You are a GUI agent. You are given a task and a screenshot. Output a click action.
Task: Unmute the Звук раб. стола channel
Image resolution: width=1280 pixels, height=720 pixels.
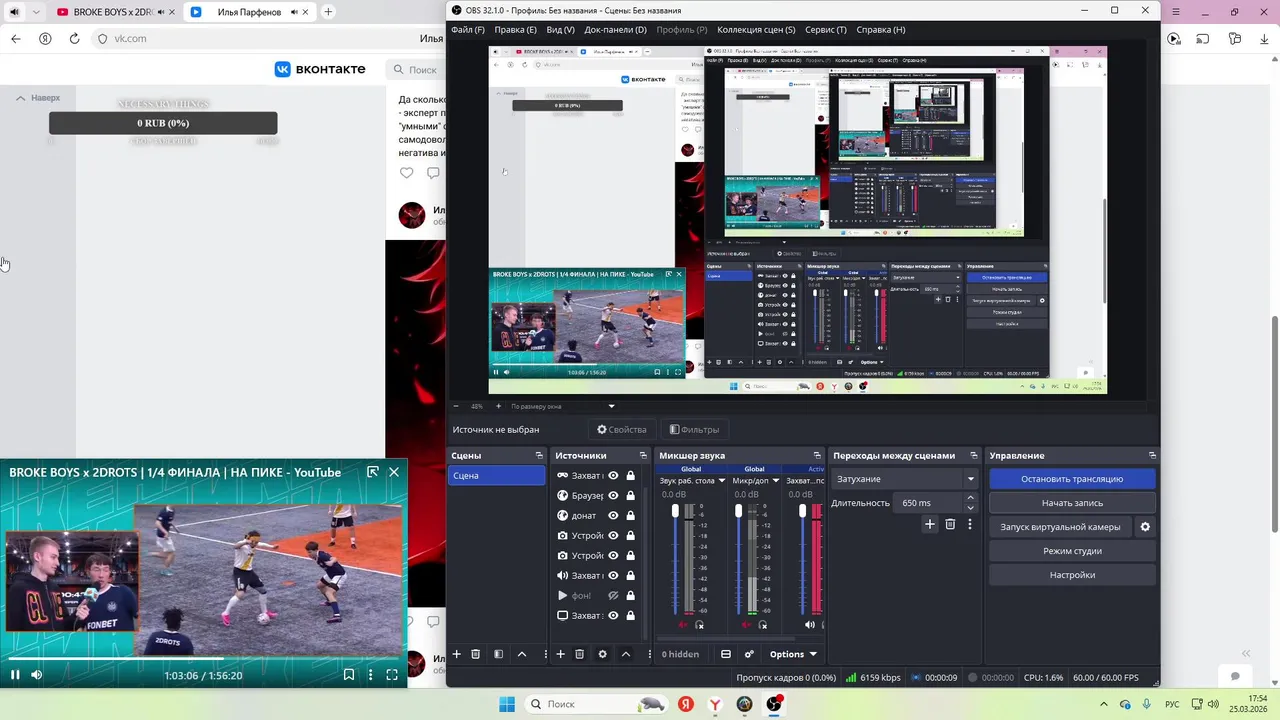[x=684, y=625]
